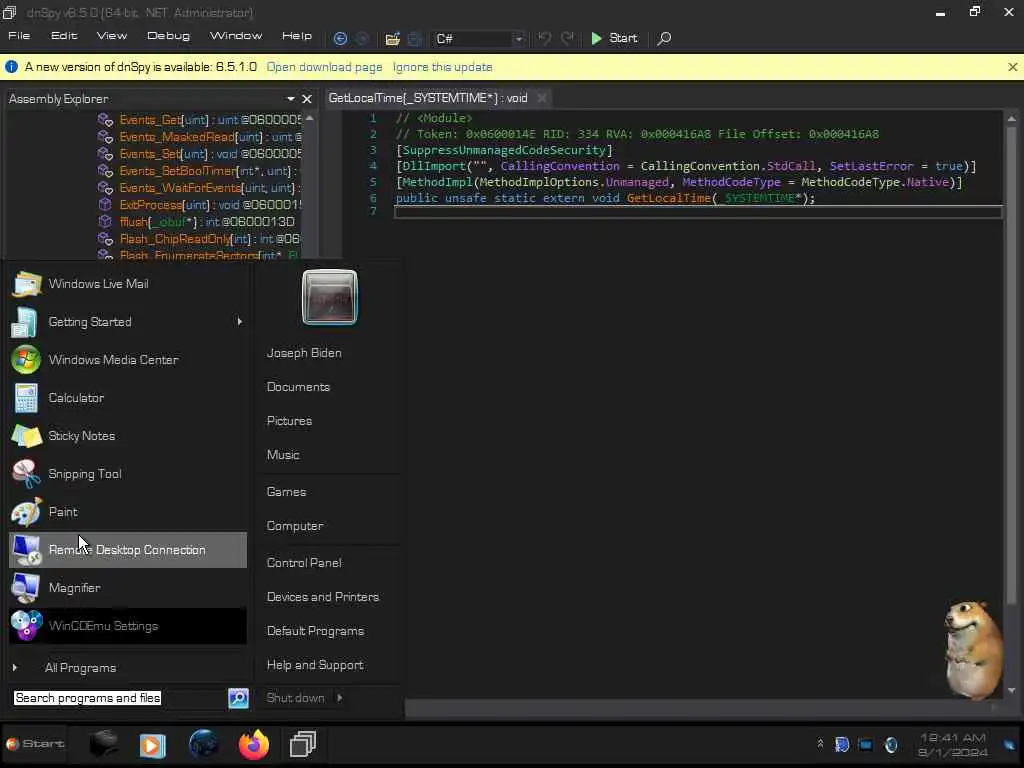Click the Start menu search magnifier button
This screenshot has height=768, width=1024.
[238, 698]
